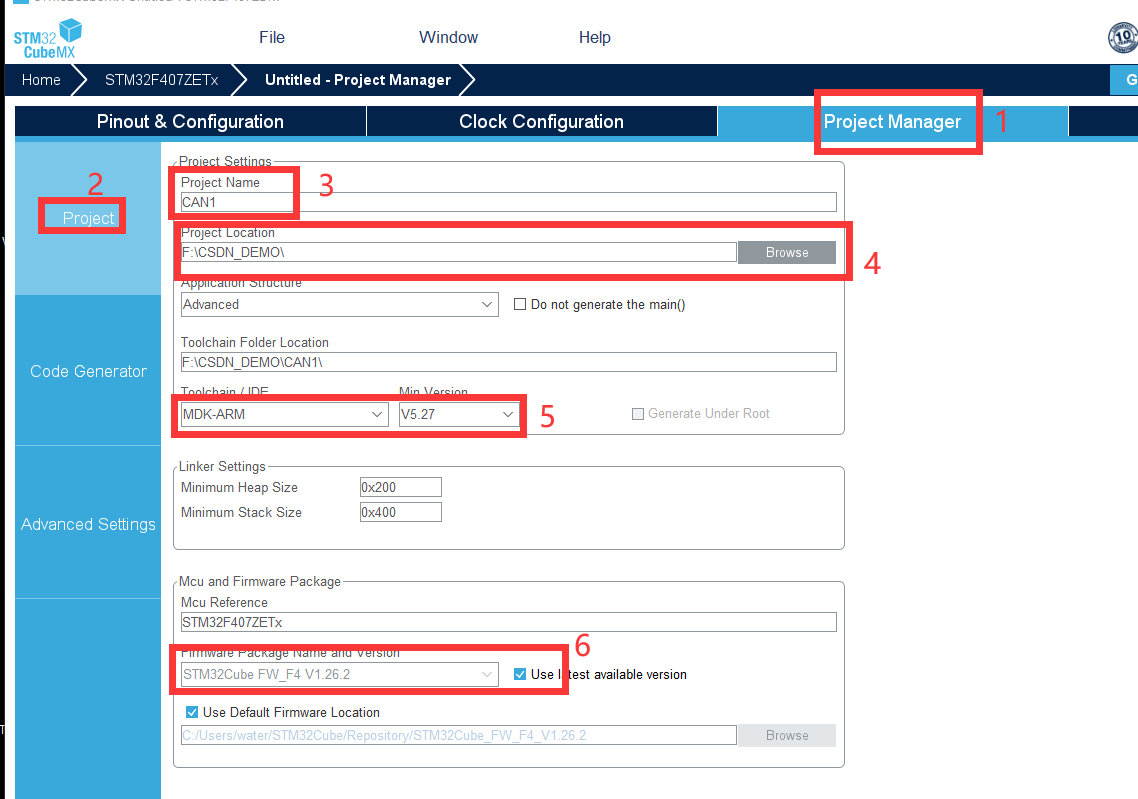Open the File menu
This screenshot has height=799, width=1138.
271,38
